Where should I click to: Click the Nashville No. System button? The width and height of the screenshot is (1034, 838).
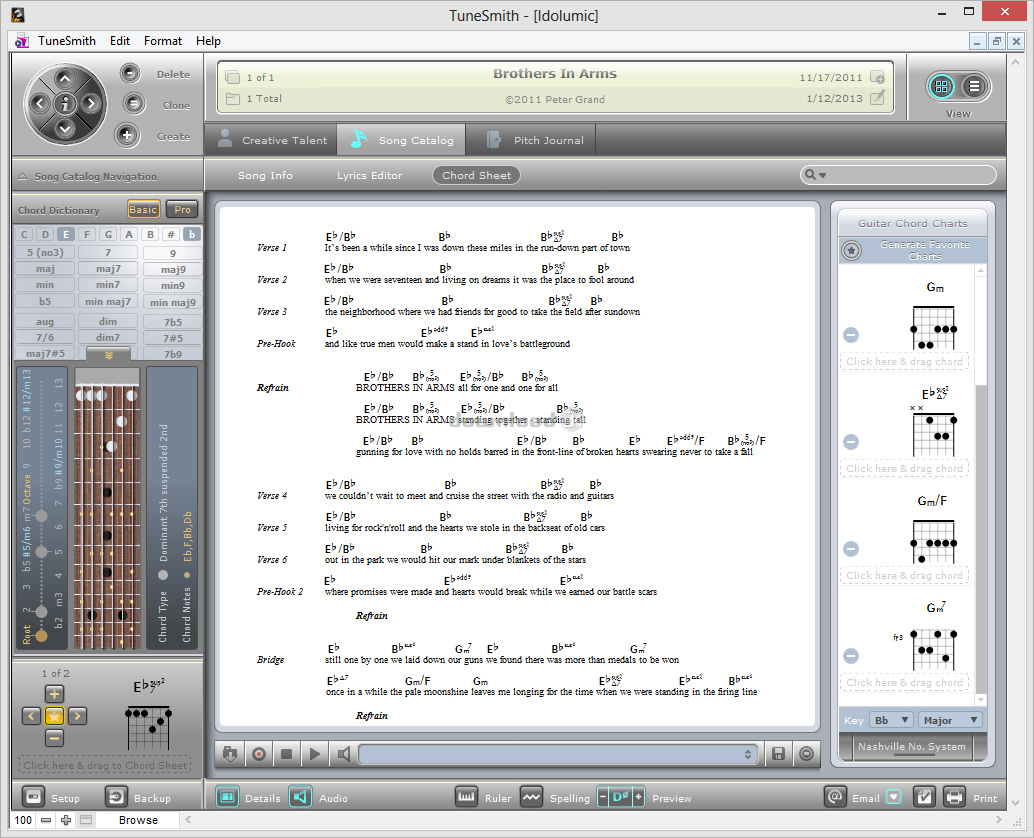[x=911, y=746]
